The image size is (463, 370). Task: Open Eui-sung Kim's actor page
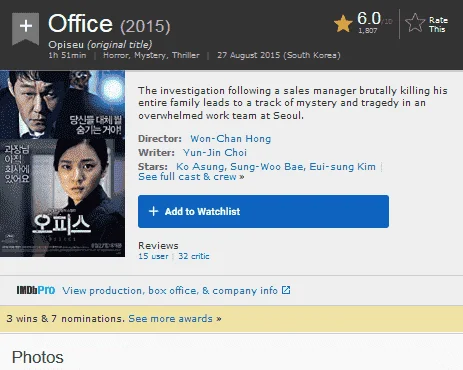342,167
